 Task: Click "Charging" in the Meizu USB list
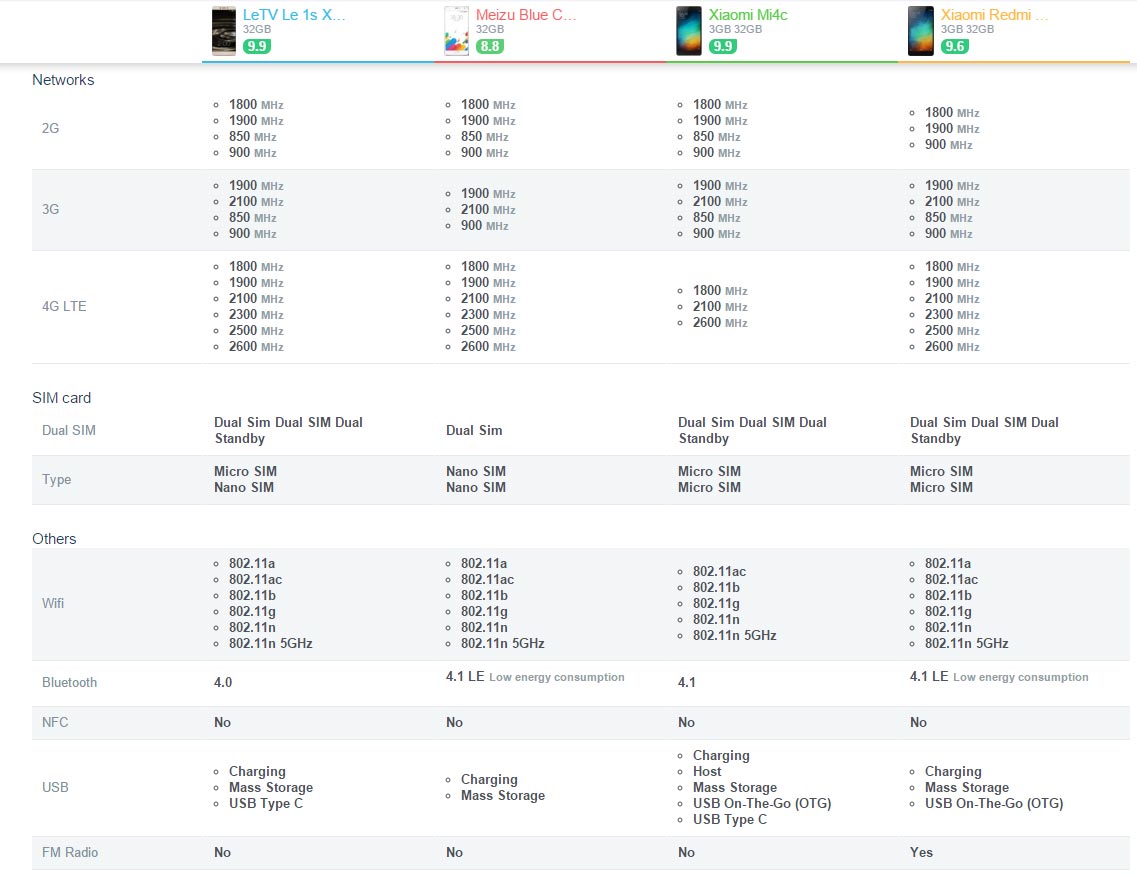(489, 779)
